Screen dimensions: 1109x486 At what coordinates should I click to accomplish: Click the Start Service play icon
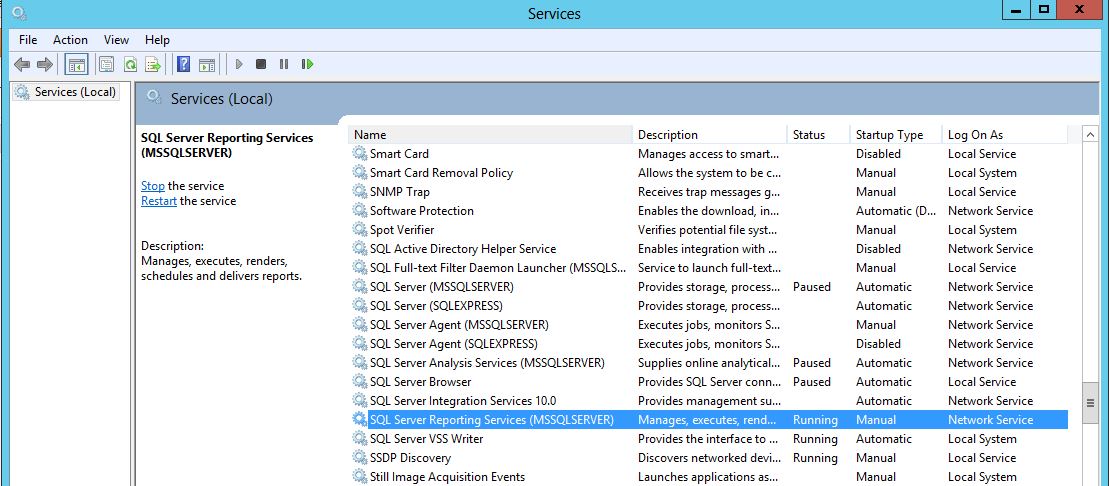click(x=239, y=64)
